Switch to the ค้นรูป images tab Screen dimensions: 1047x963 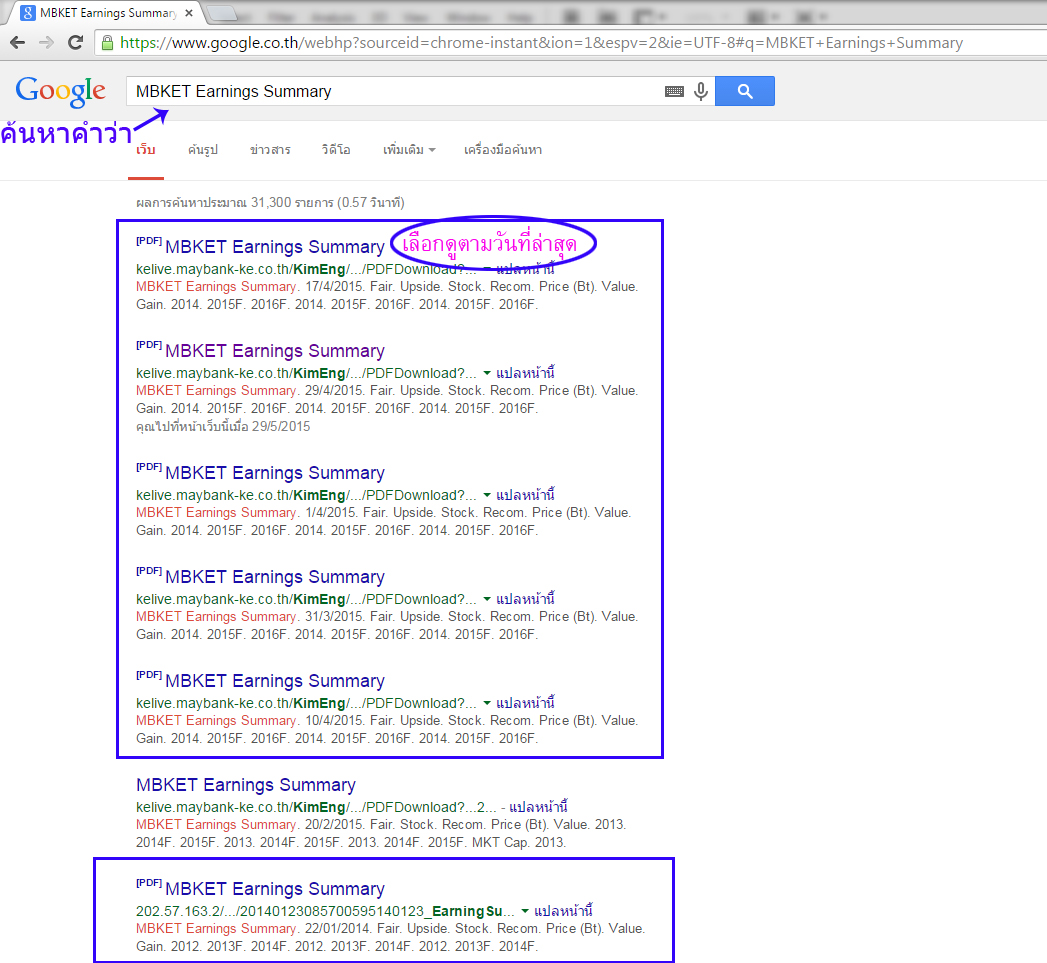tap(202, 150)
